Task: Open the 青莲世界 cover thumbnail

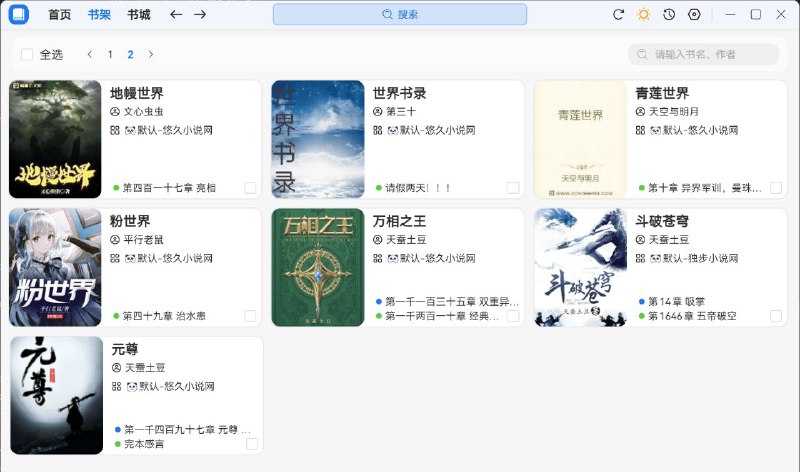Action: tap(581, 139)
